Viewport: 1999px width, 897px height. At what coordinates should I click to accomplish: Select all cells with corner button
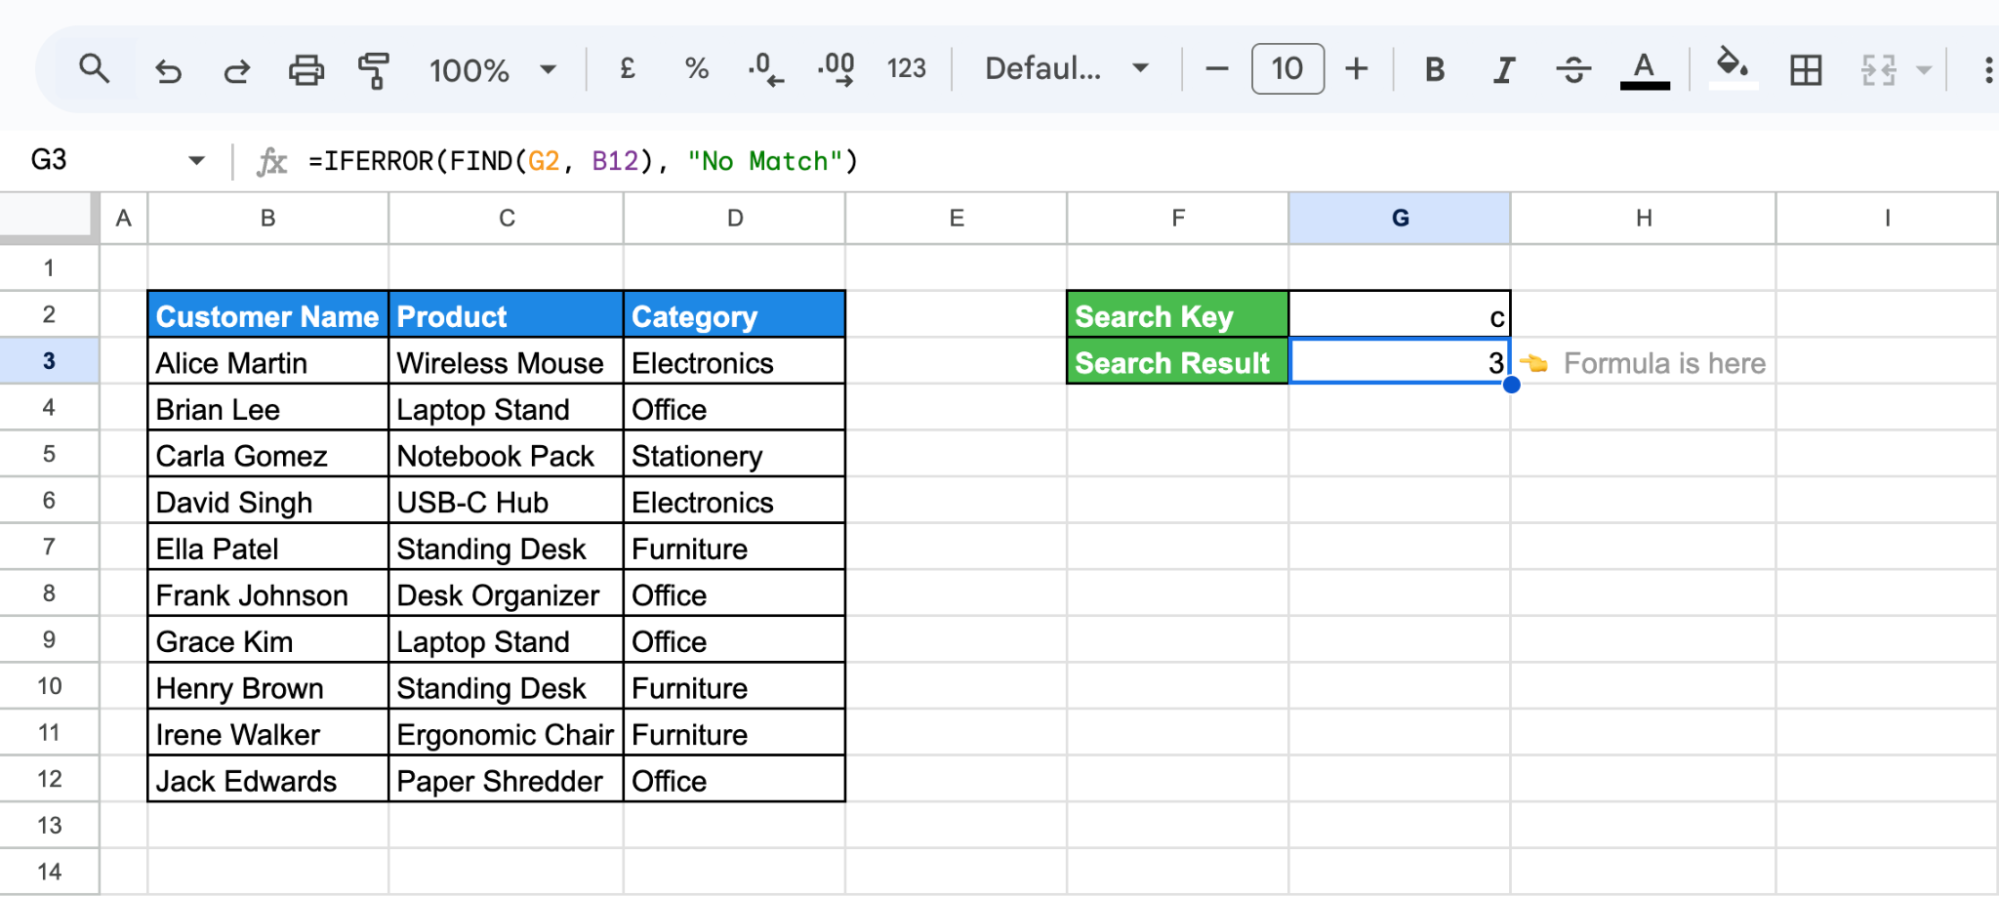(x=49, y=217)
